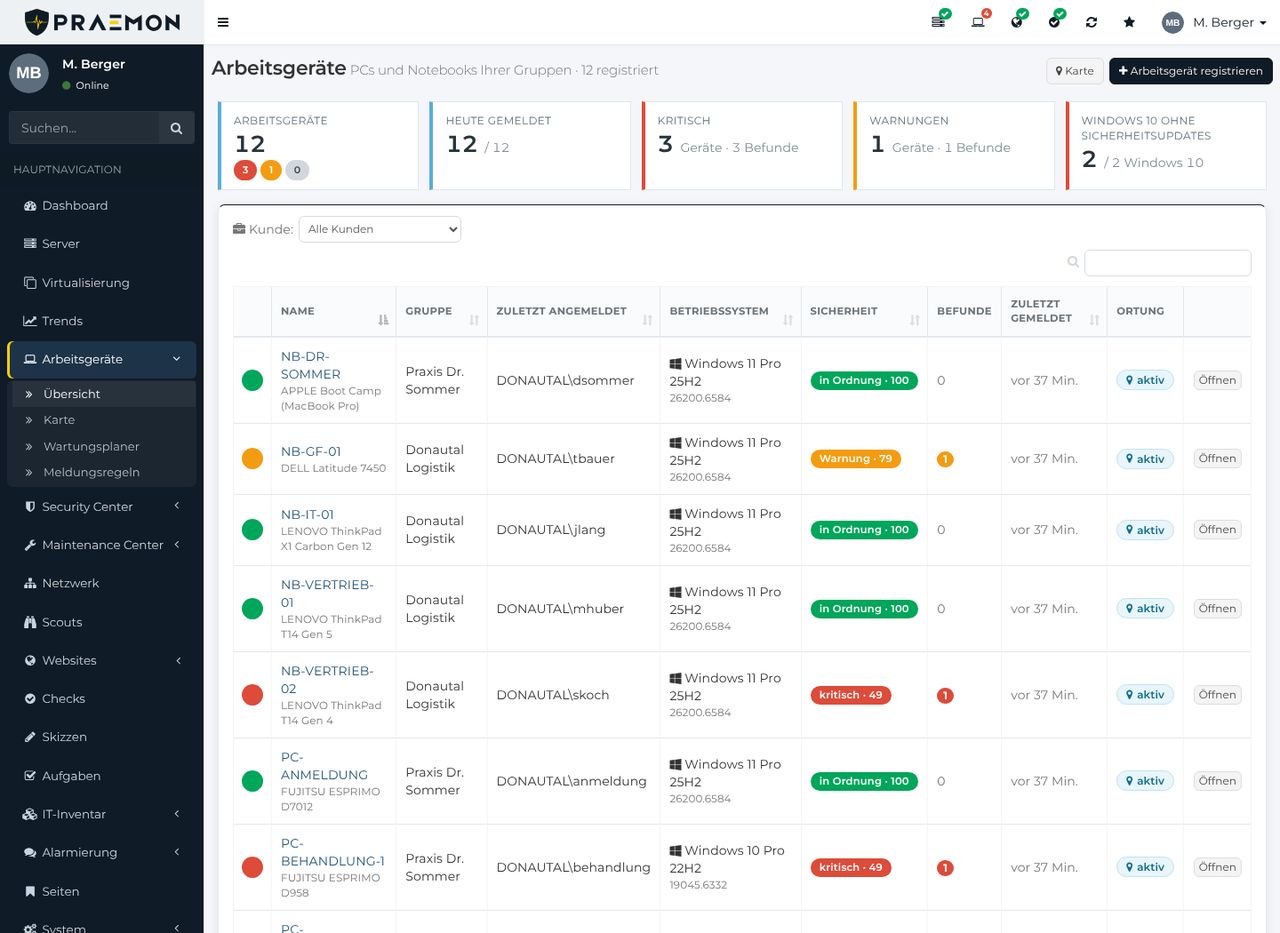Click the sidebar 'Suchen...' search field
This screenshot has width=1280, height=933.
84,128
